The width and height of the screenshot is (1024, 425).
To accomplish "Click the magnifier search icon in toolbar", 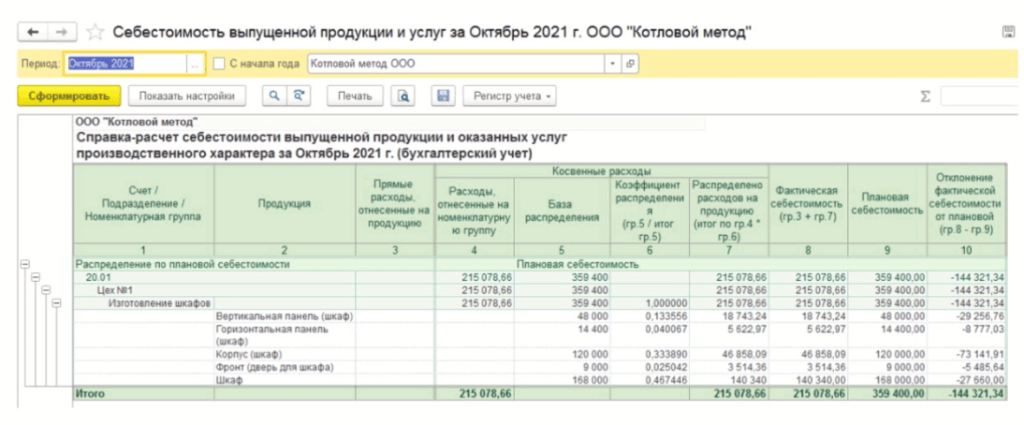I will coord(272,96).
